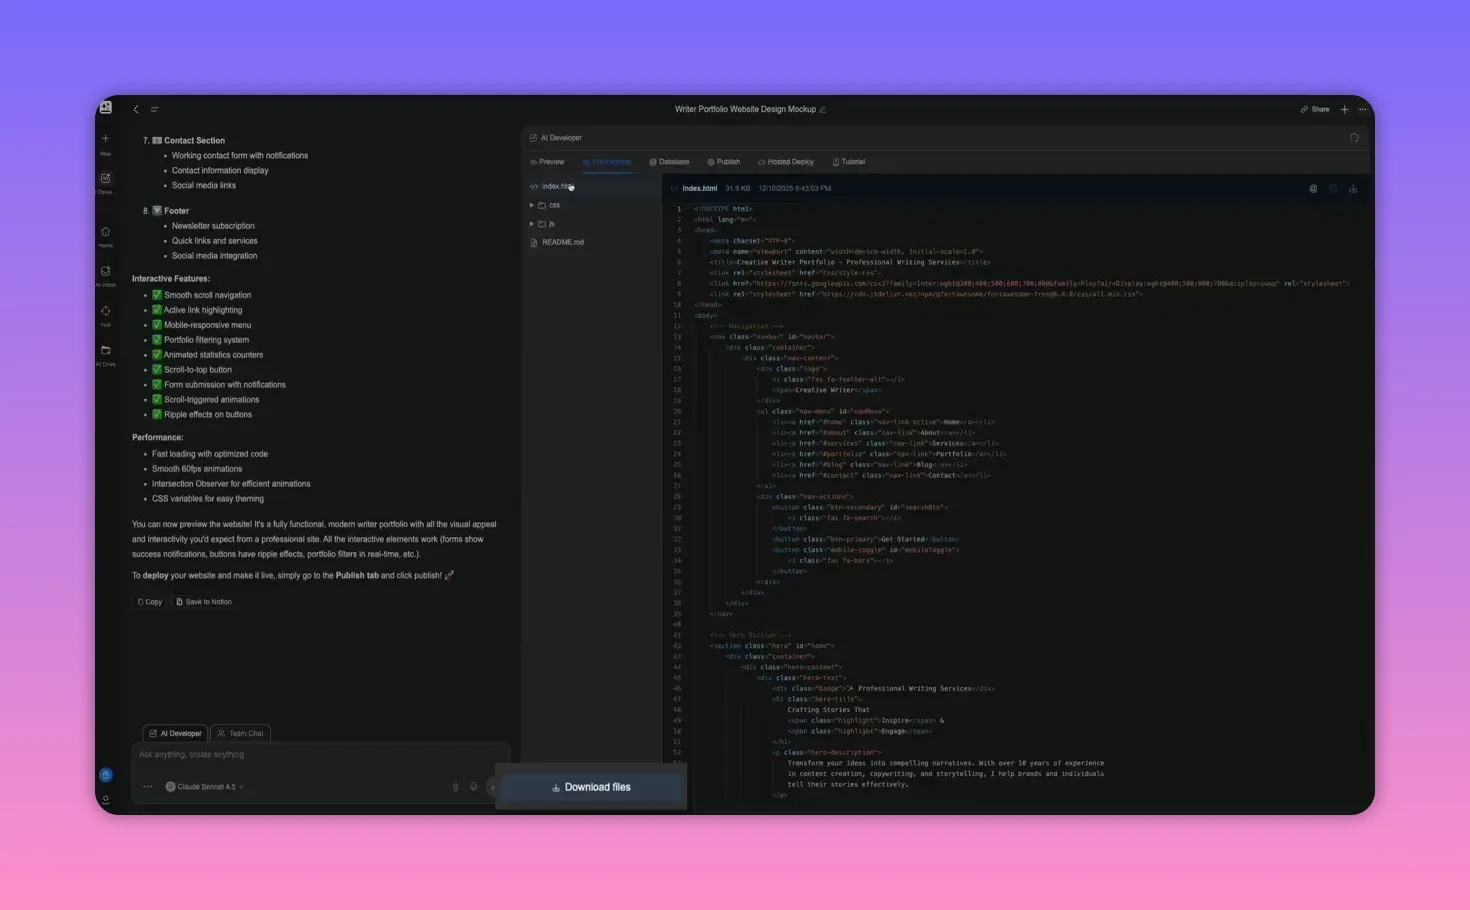Click the Share button

(1315, 109)
